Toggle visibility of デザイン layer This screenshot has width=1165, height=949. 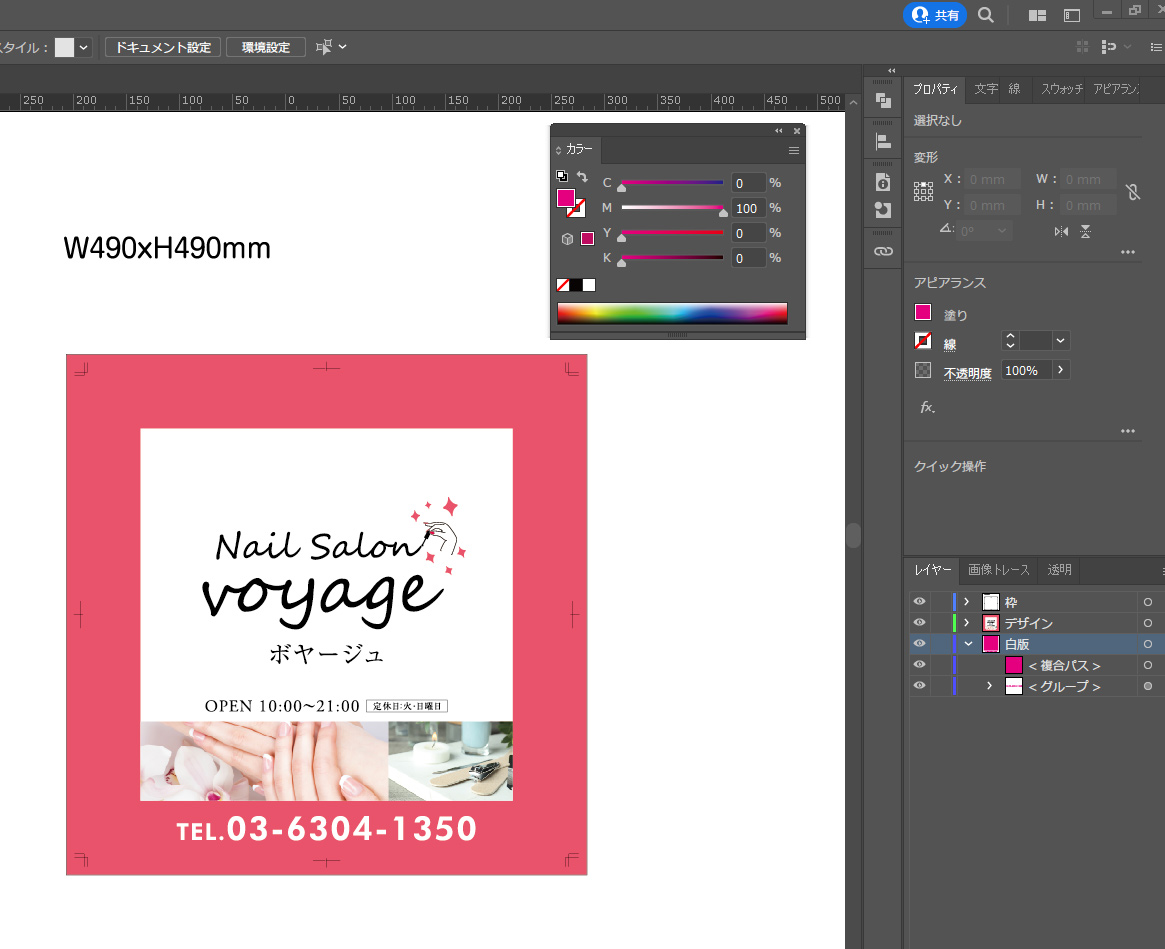[x=919, y=623]
